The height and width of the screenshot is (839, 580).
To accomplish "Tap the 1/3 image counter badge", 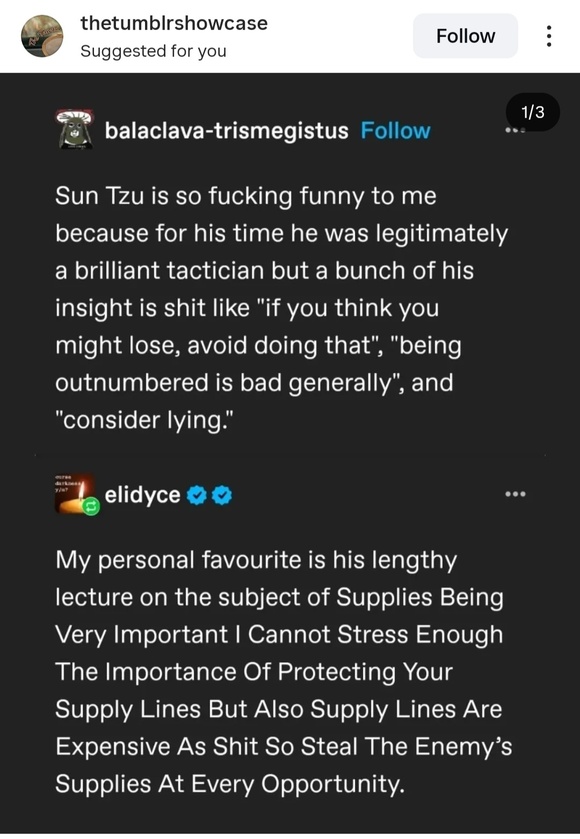I will point(532,112).
